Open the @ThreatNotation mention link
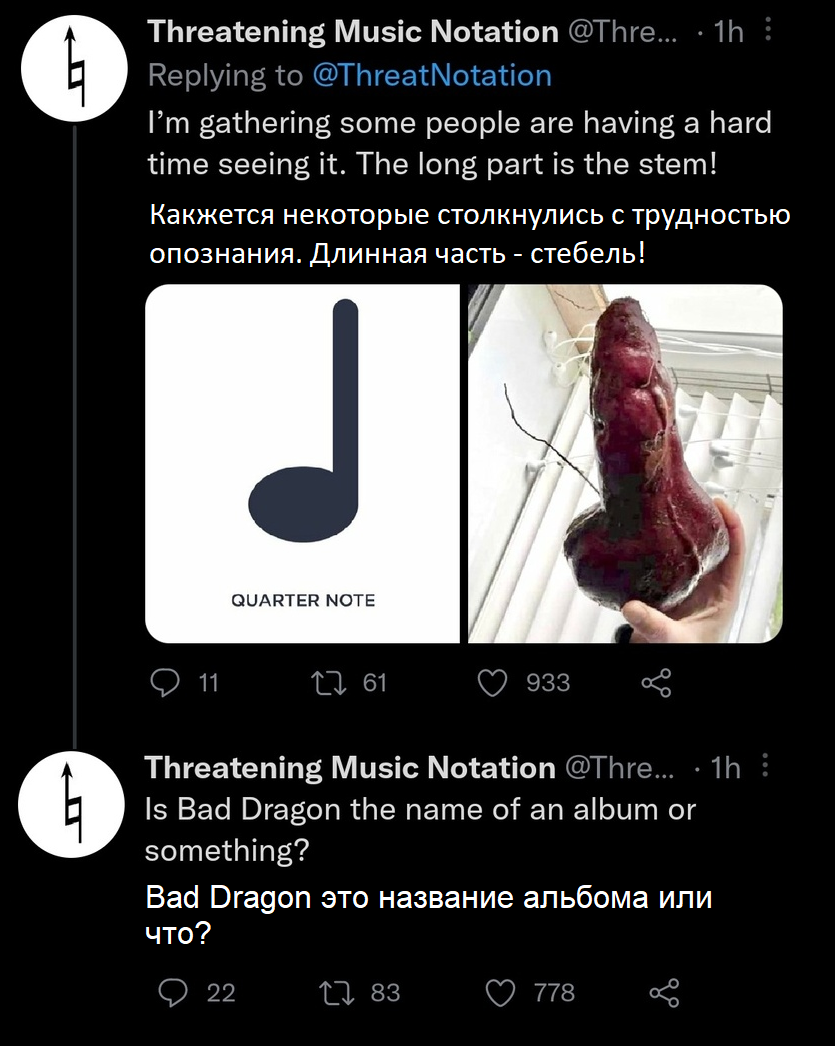Image resolution: width=835 pixels, height=1046 pixels. pyautogui.click(x=431, y=75)
